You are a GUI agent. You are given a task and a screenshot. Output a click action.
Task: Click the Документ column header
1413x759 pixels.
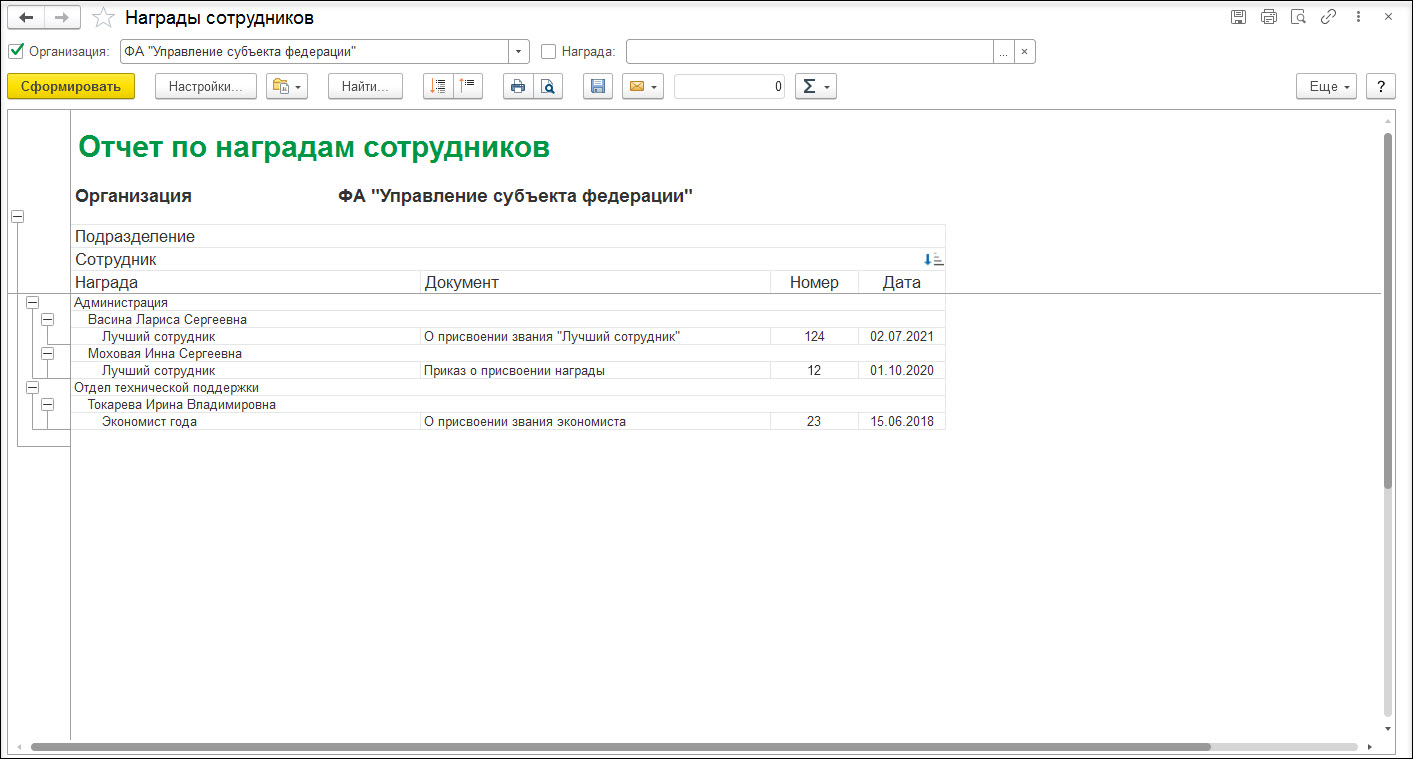(596, 282)
